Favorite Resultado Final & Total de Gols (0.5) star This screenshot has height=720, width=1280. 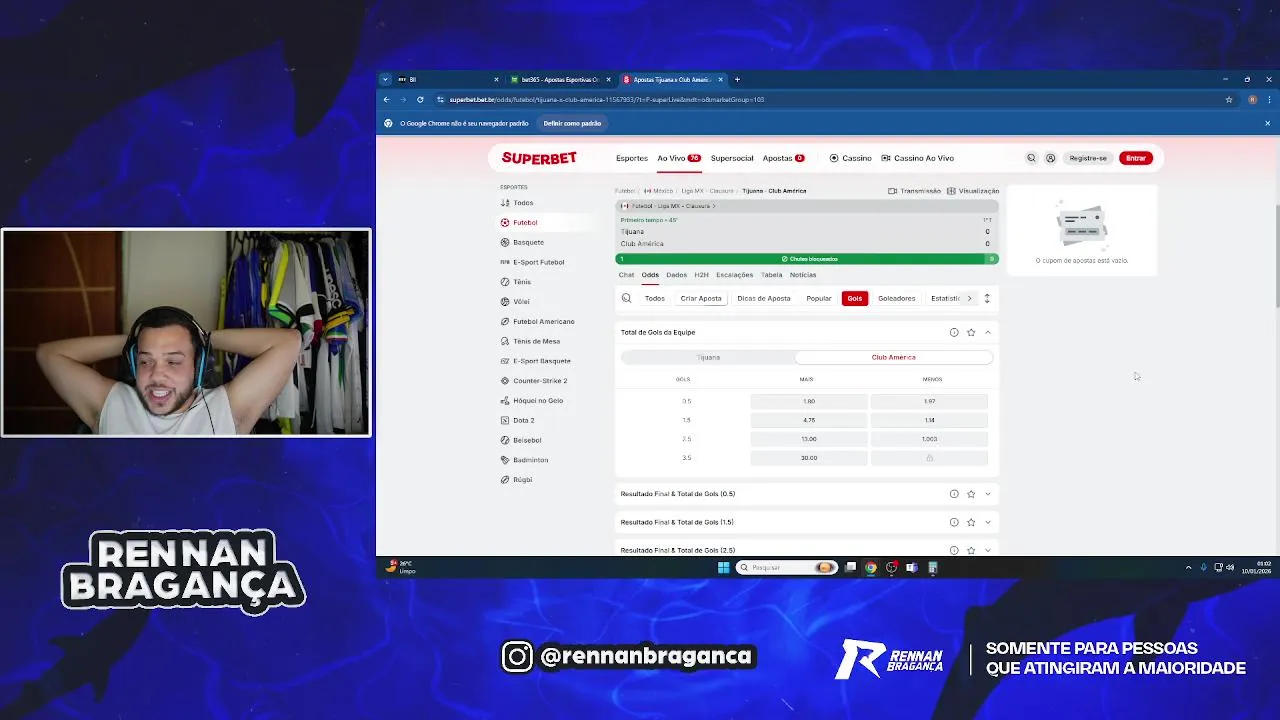pos(971,494)
